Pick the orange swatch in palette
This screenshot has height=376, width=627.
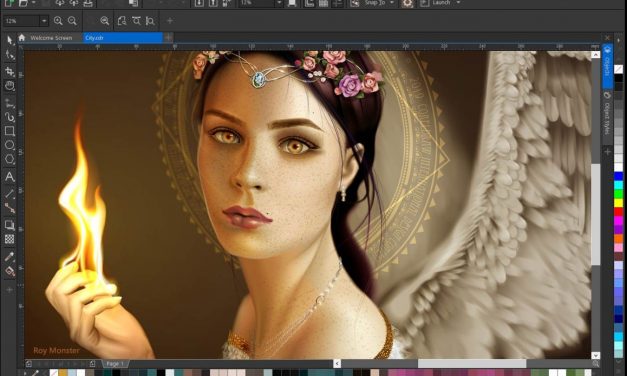tap(619, 238)
